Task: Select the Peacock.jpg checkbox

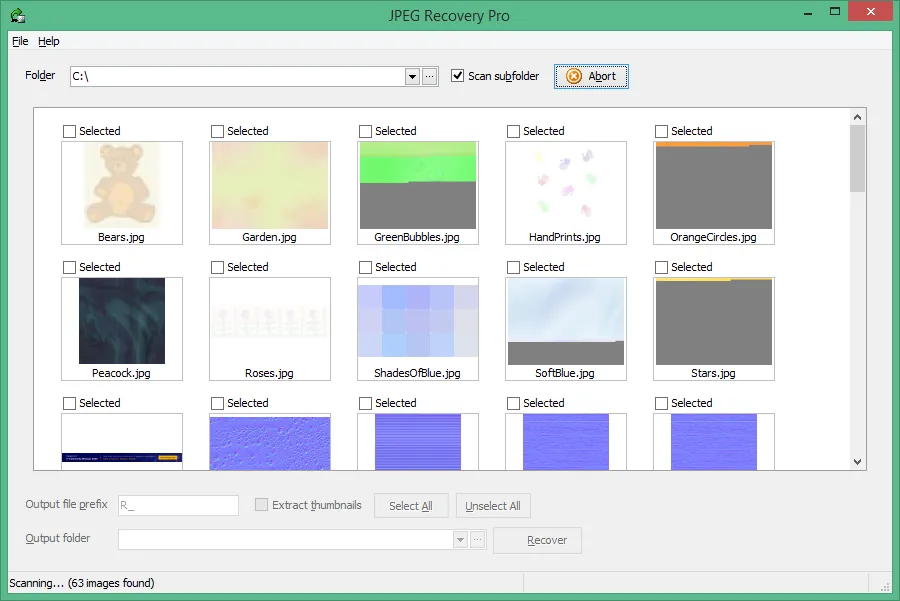Action: tap(69, 267)
